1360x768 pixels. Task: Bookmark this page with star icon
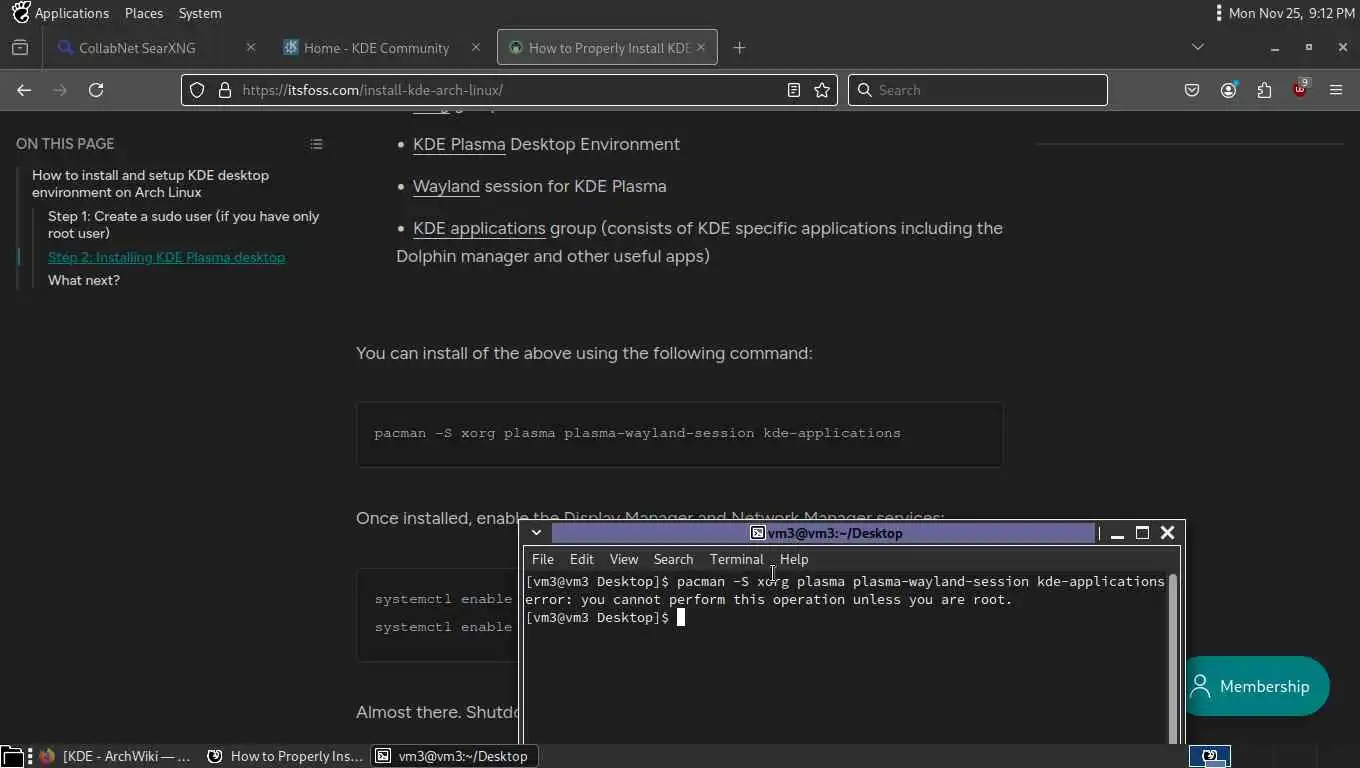click(822, 90)
